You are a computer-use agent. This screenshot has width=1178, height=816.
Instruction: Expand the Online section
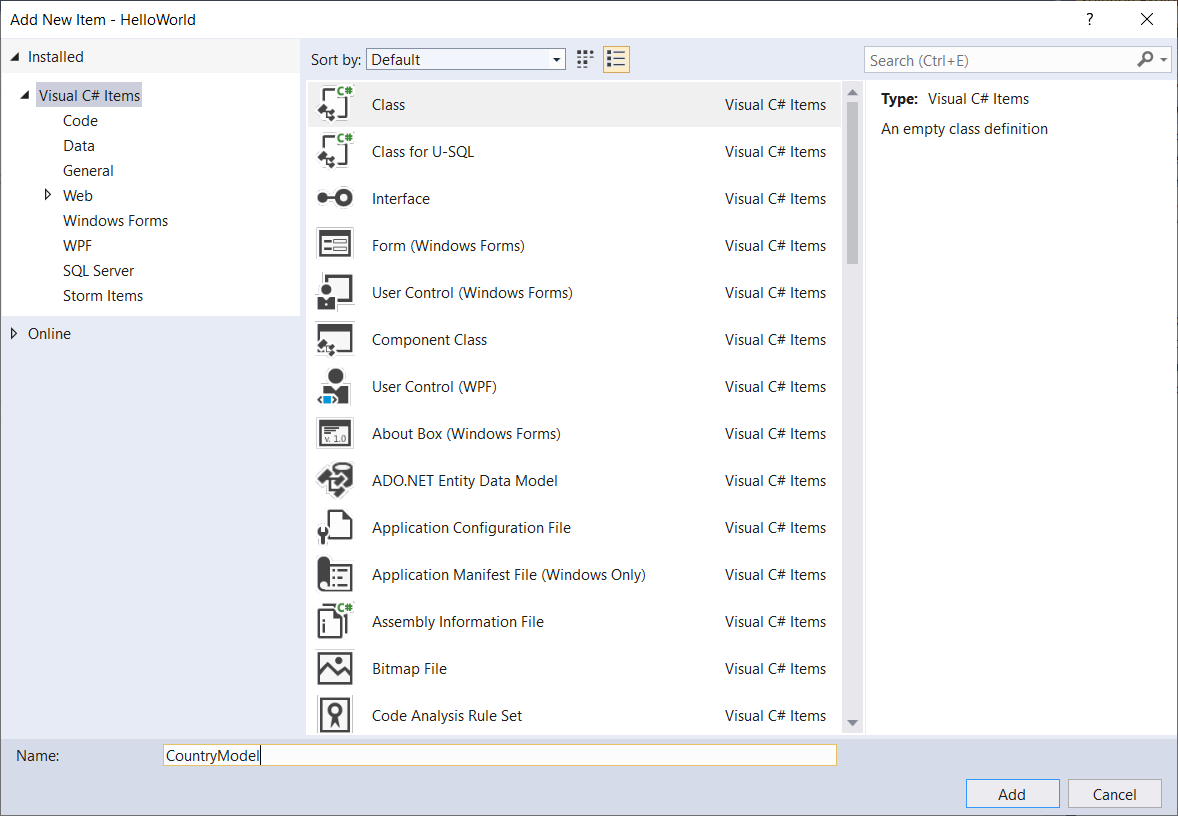pyautogui.click(x=14, y=334)
